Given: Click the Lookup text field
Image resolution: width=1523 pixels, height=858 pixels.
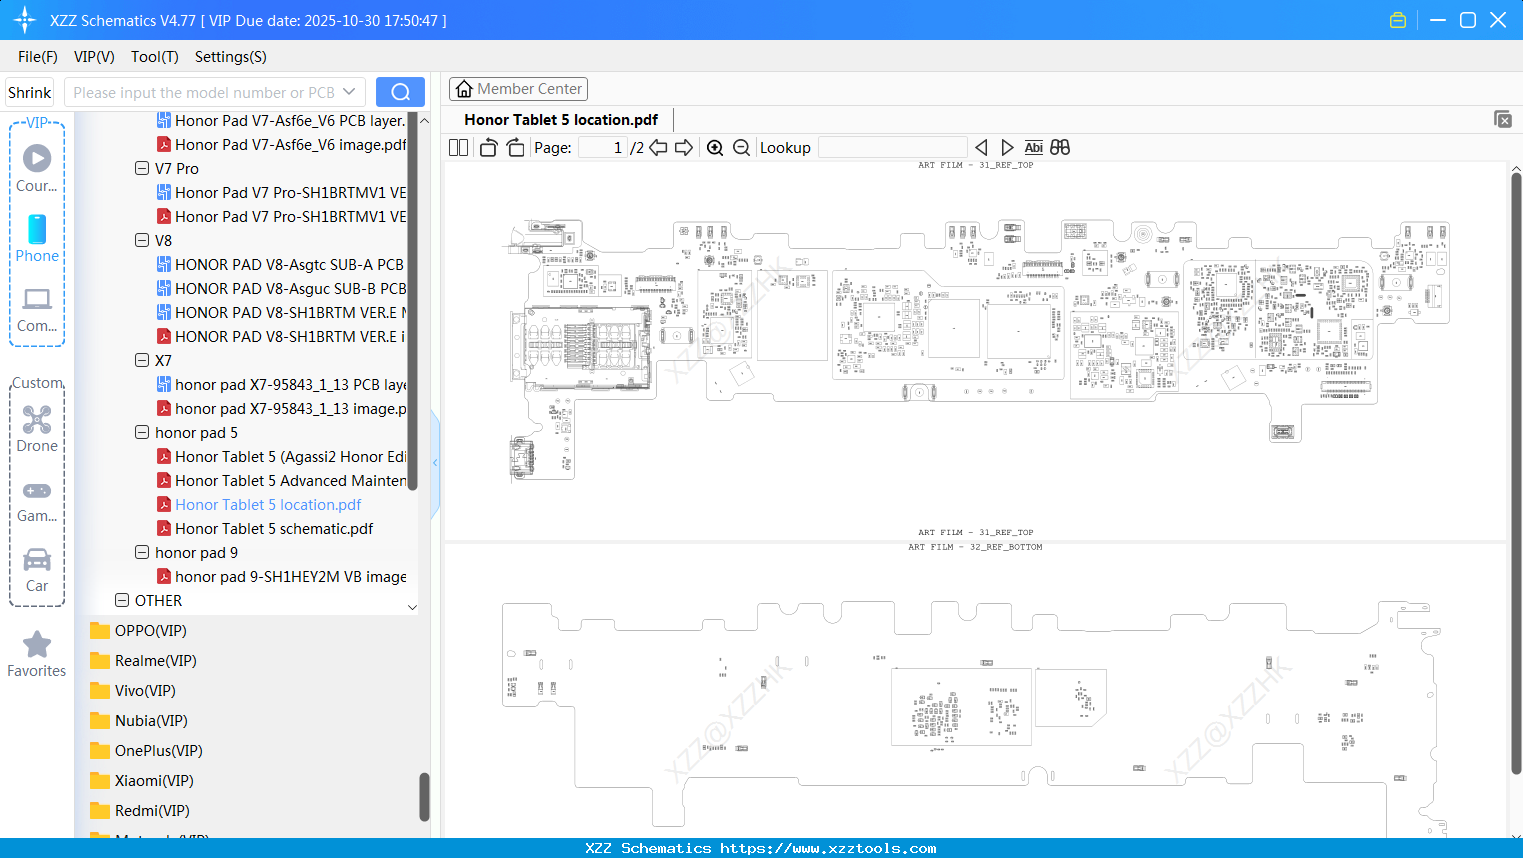Looking at the screenshot, I should [x=892, y=148].
